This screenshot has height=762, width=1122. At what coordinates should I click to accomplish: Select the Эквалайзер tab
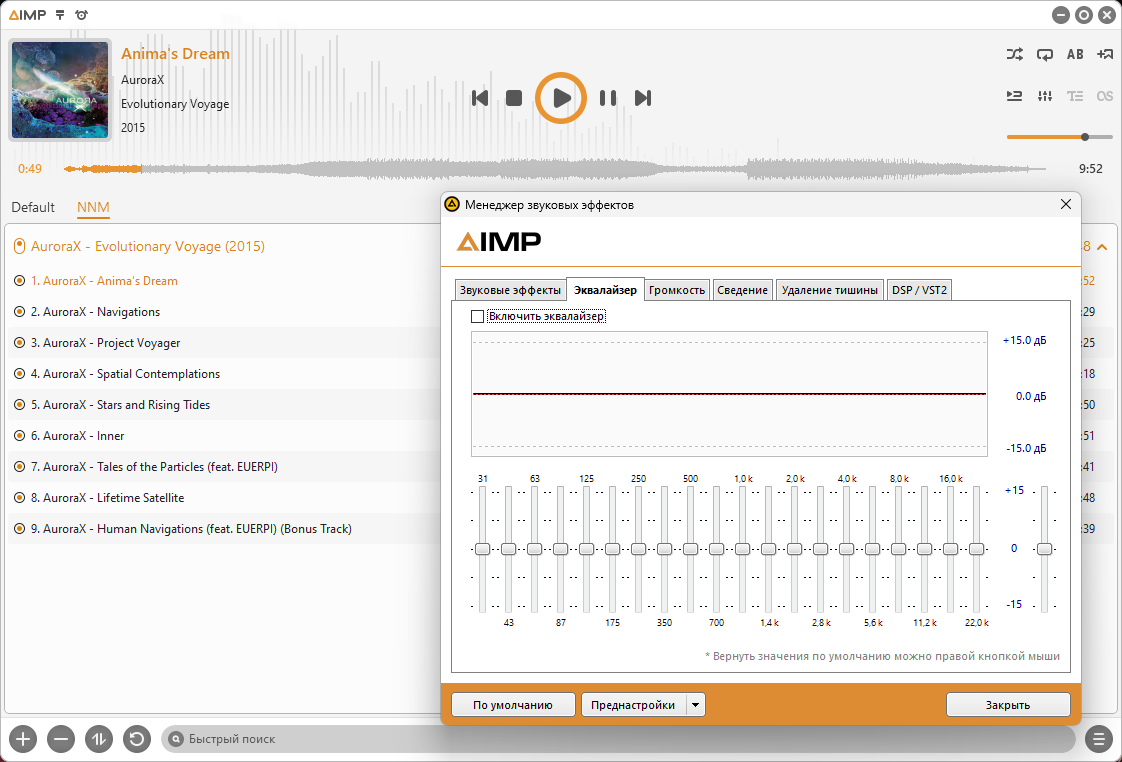605,290
